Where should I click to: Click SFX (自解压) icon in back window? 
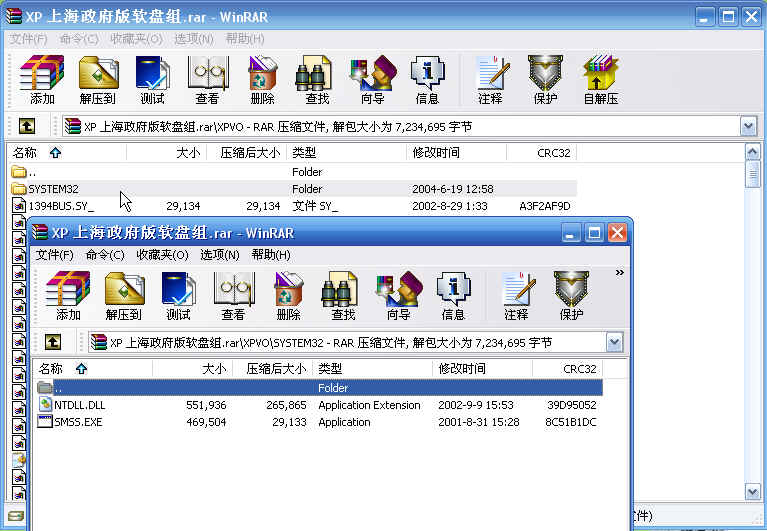pos(601,80)
